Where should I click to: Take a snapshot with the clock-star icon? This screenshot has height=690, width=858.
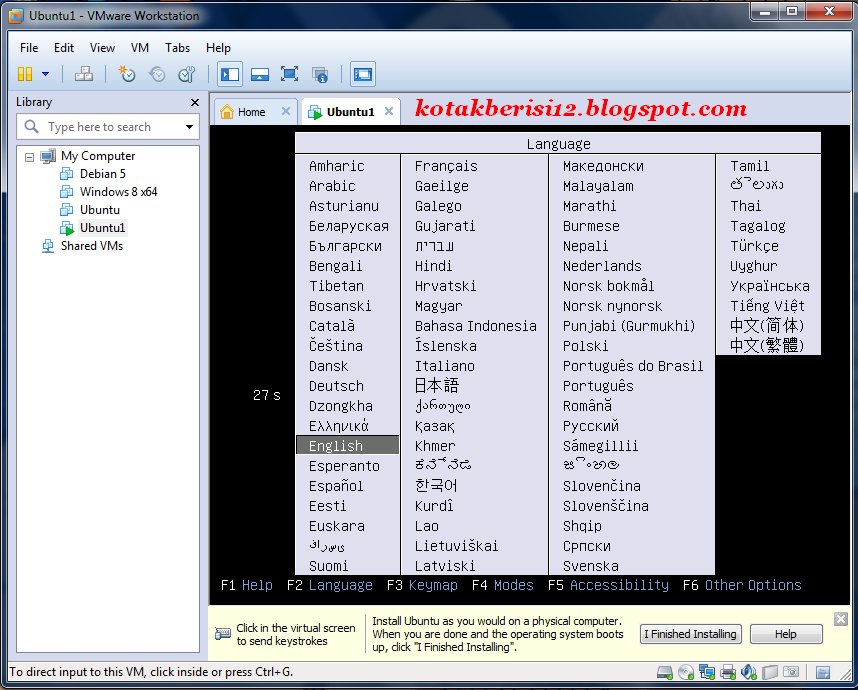coord(127,74)
